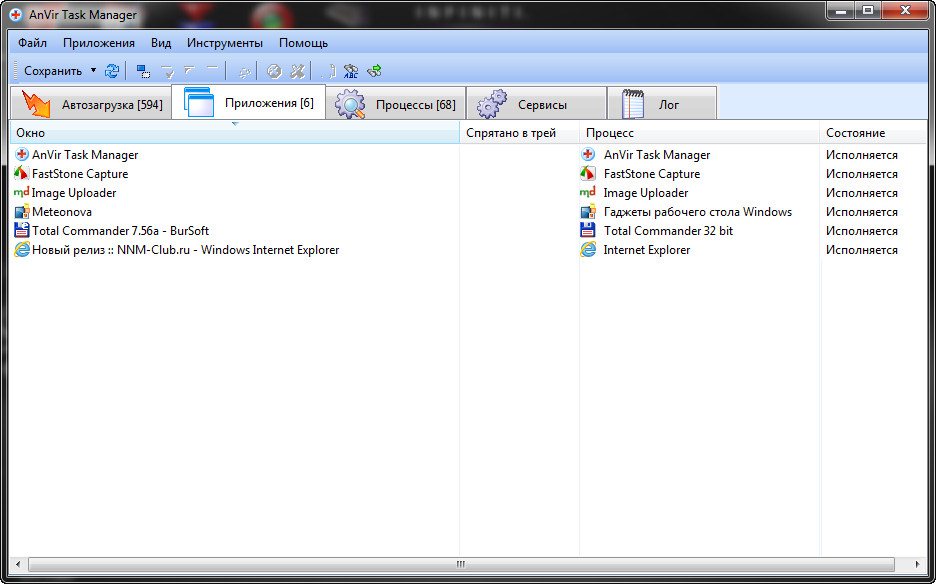Open the Вид menu

click(x=161, y=43)
